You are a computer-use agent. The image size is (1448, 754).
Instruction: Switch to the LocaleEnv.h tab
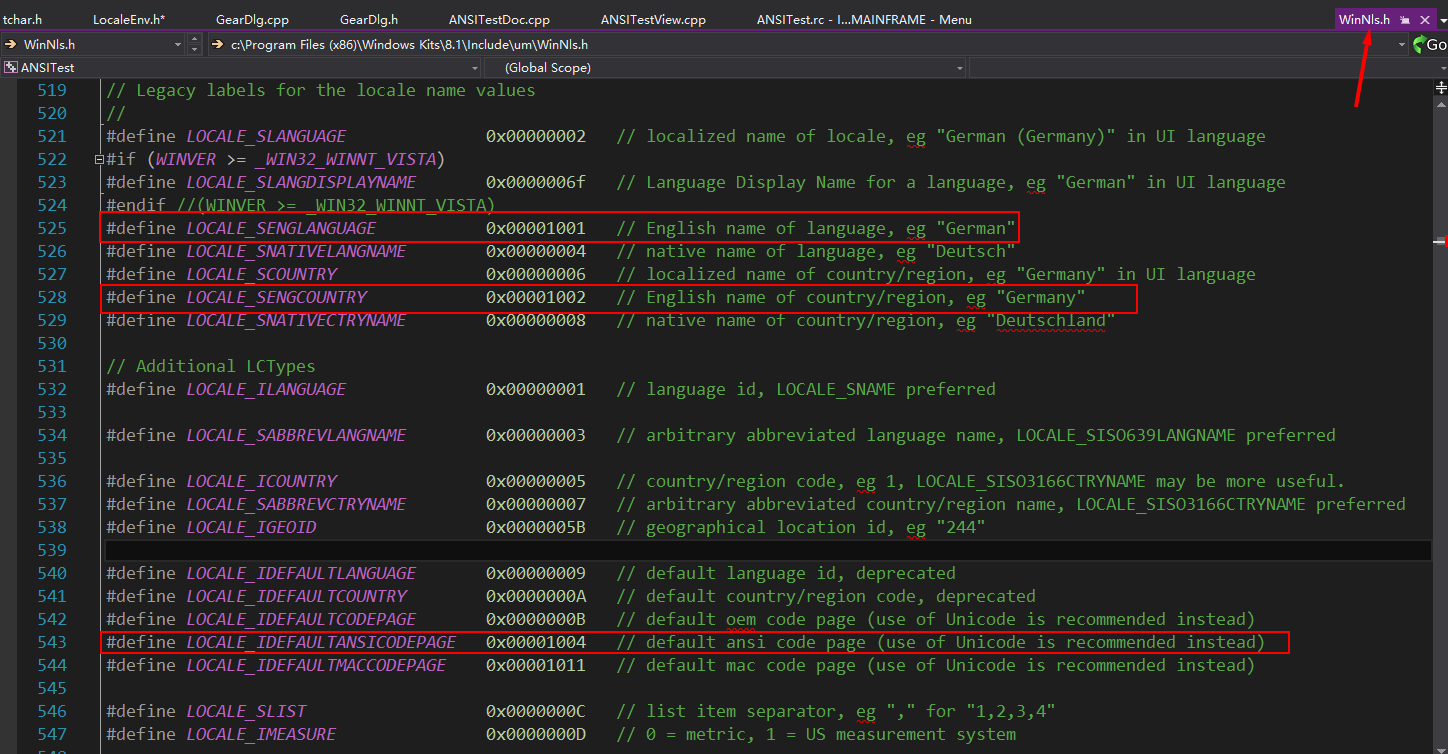pyautogui.click(x=128, y=20)
